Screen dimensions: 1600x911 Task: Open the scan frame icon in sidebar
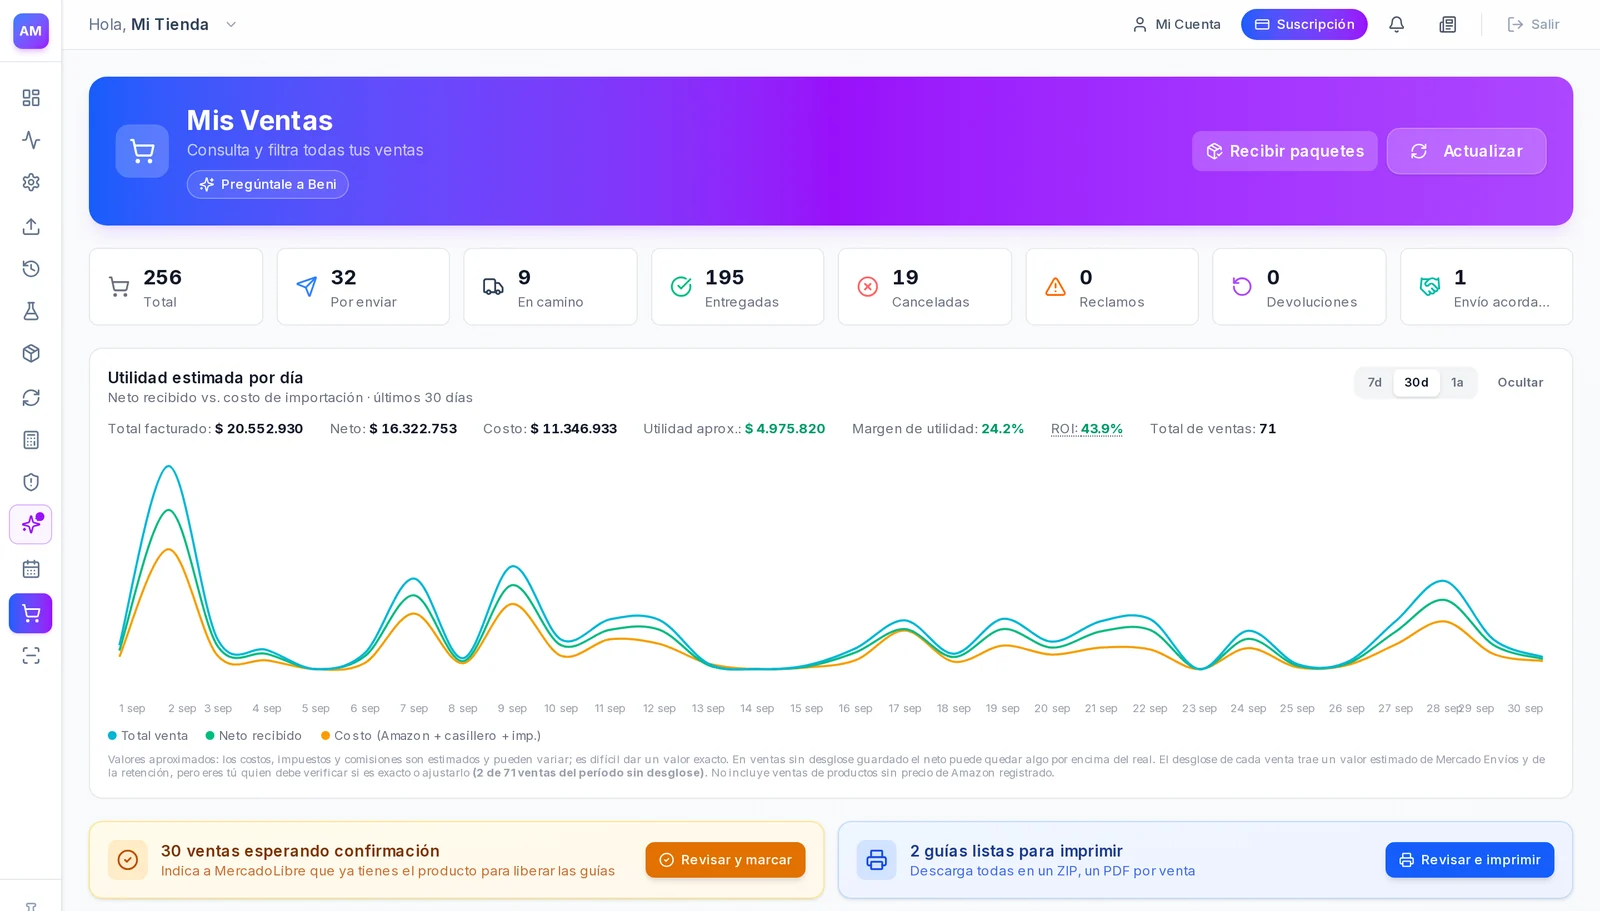tap(31, 656)
